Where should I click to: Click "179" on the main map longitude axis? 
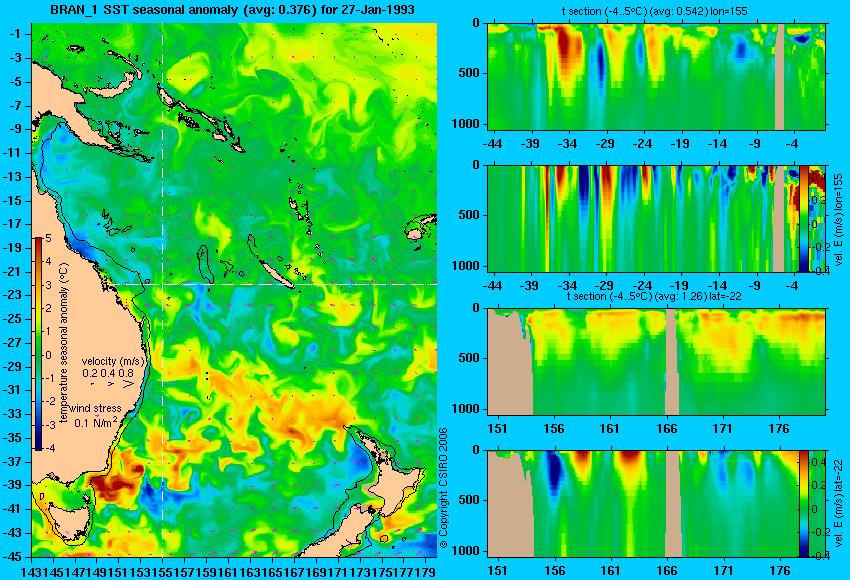[x=427, y=571]
